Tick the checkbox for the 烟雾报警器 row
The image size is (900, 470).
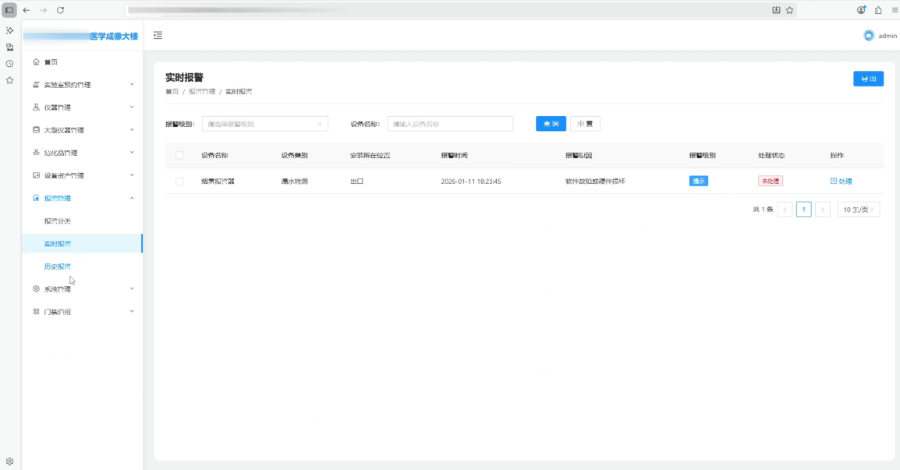pyautogui.click(x=180, y=181)
